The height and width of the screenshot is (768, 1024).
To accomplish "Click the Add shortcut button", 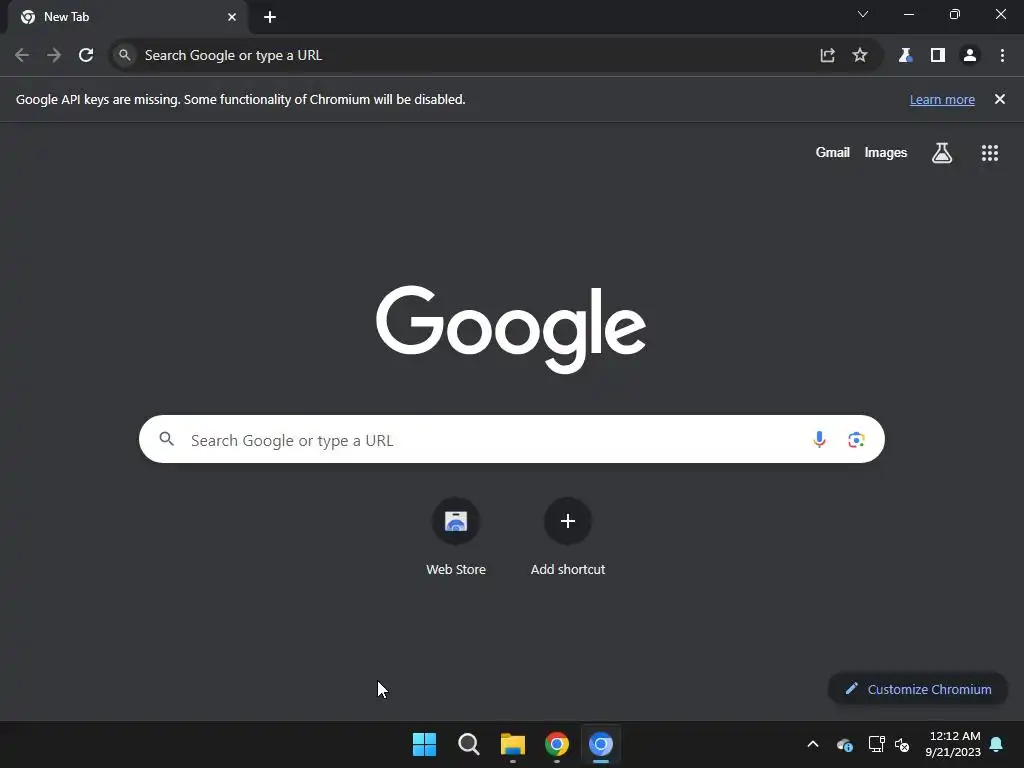I will (568, 537).
